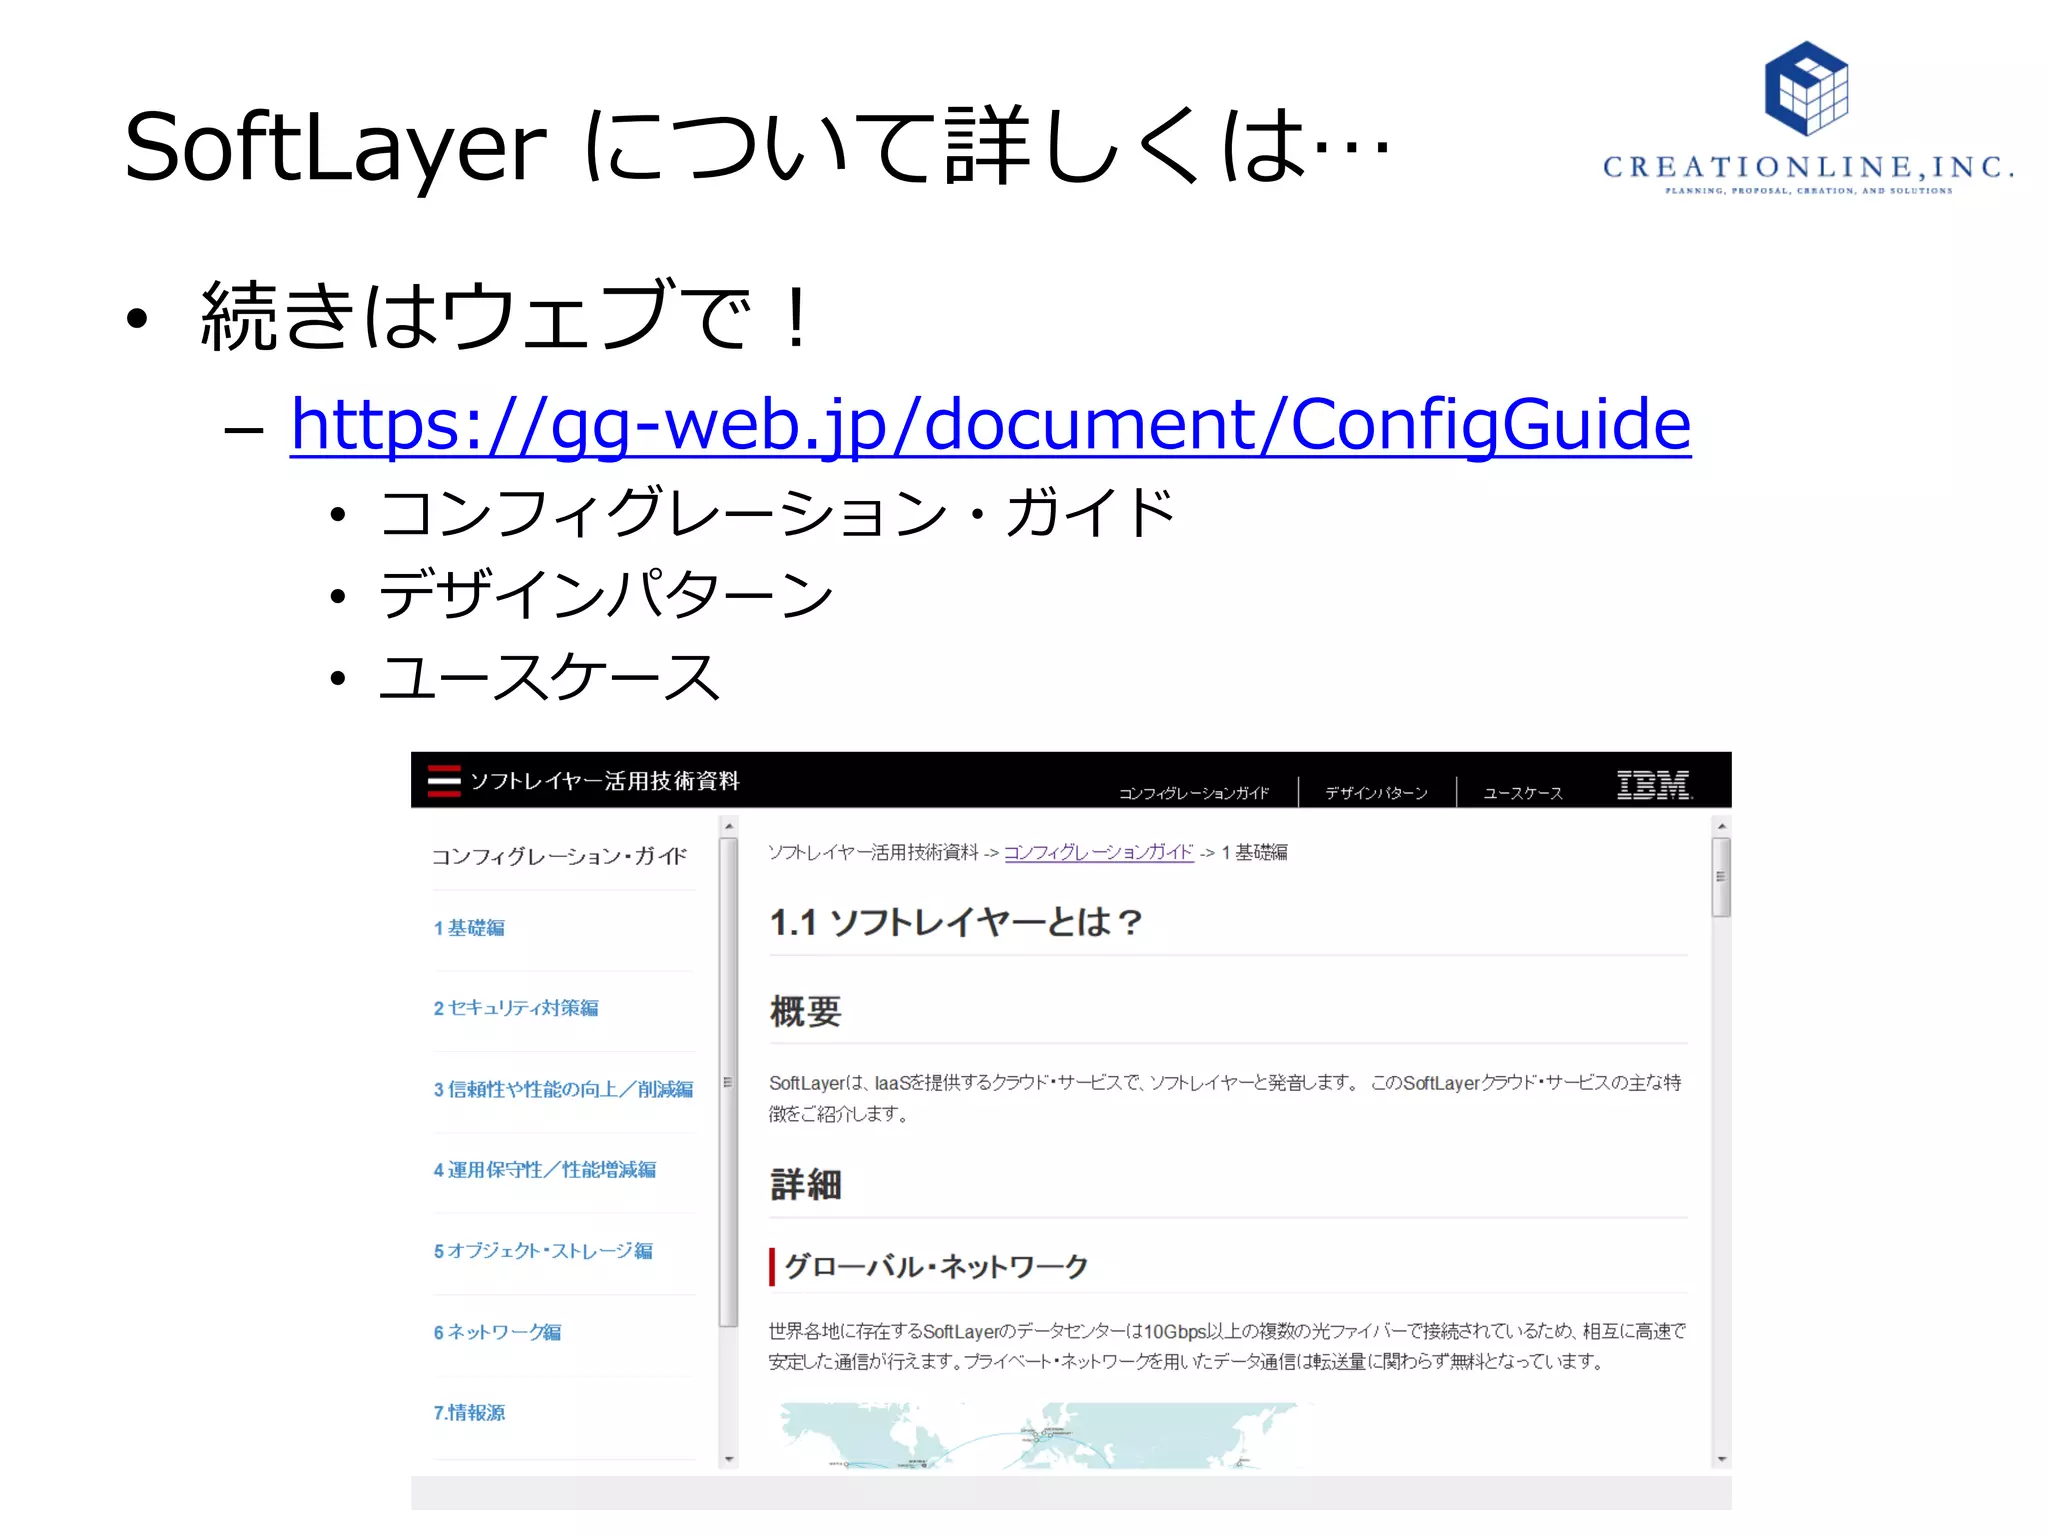2048x1536 pixels.
Task: Click the SoftLayer red striped logo icon
Action: [444, 781]
